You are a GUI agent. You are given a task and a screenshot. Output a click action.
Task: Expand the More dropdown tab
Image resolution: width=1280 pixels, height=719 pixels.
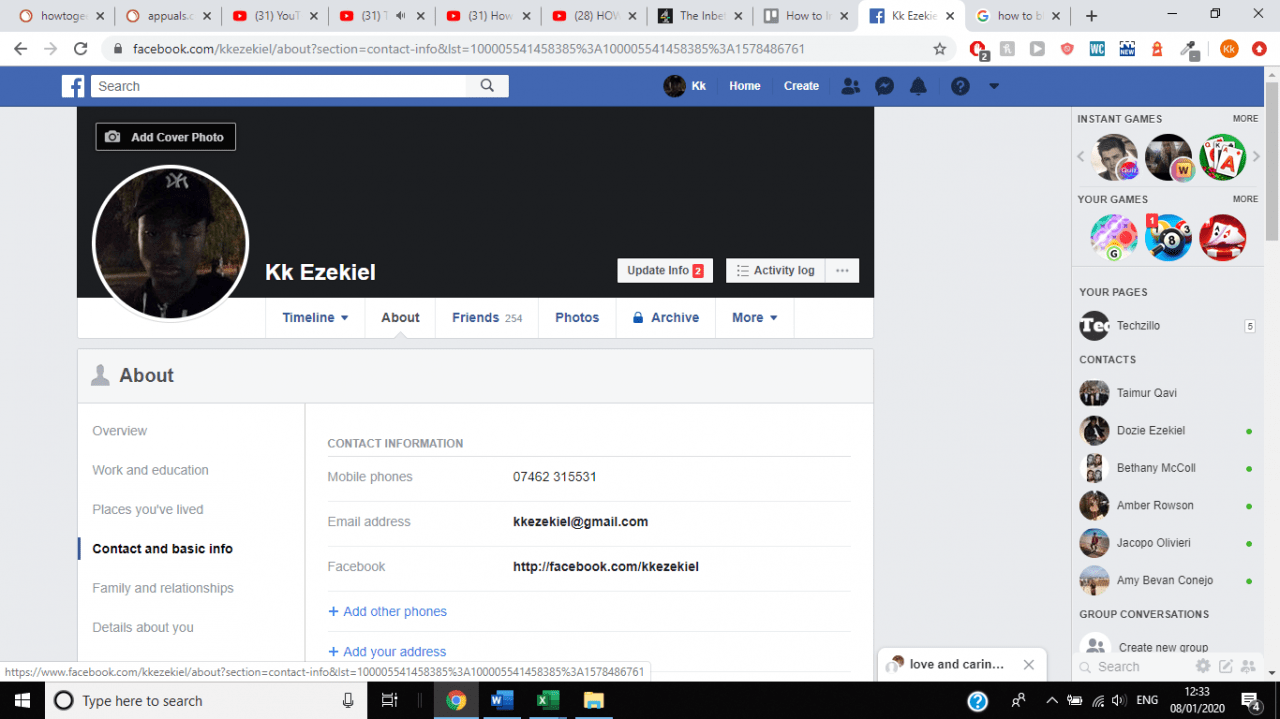pyautogui.click(x=754, y=317)
